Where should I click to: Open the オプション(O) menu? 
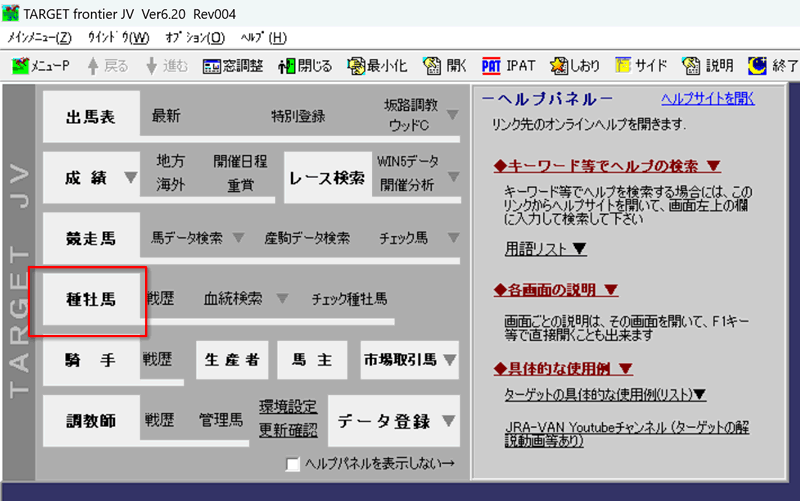tap(195, 38)
